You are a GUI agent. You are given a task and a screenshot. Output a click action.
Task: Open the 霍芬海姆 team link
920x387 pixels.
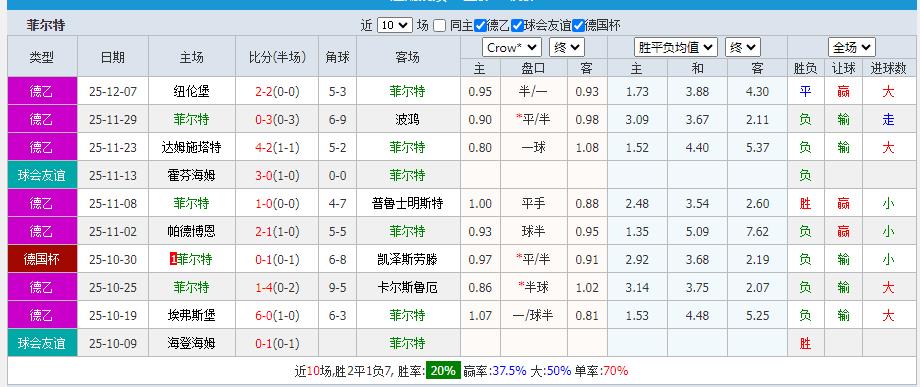pyautogui.click(x=191, y=175)
